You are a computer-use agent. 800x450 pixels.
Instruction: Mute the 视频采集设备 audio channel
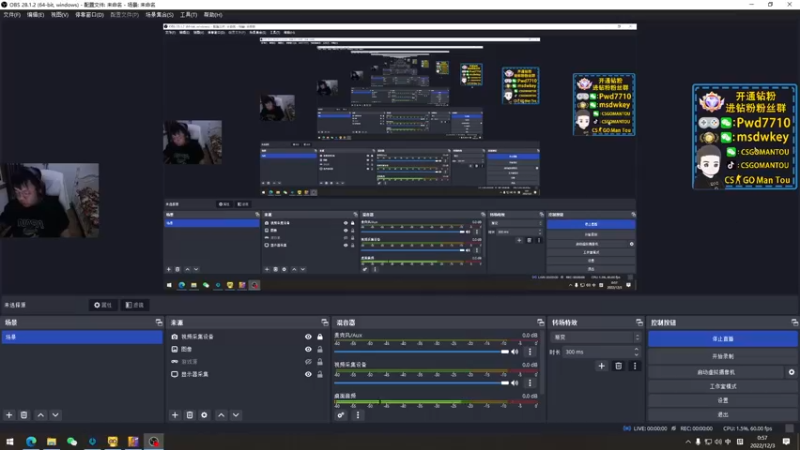[x=515, y=383]
